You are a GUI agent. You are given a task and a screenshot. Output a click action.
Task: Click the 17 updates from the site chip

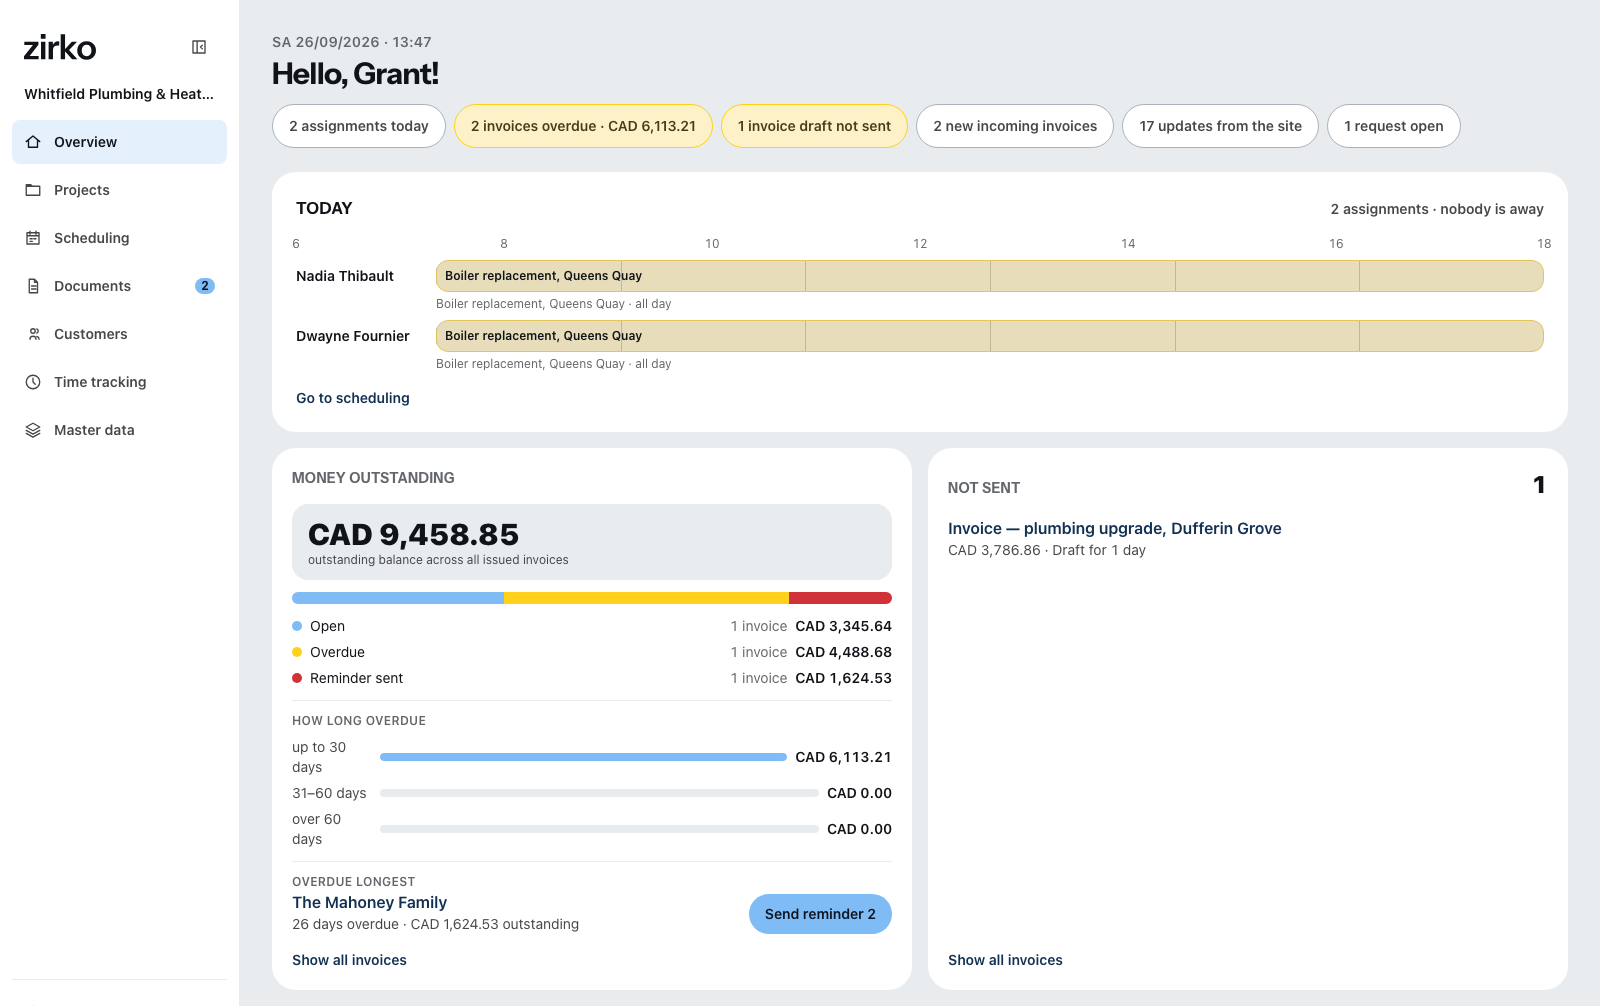[x=1220, y=126]
